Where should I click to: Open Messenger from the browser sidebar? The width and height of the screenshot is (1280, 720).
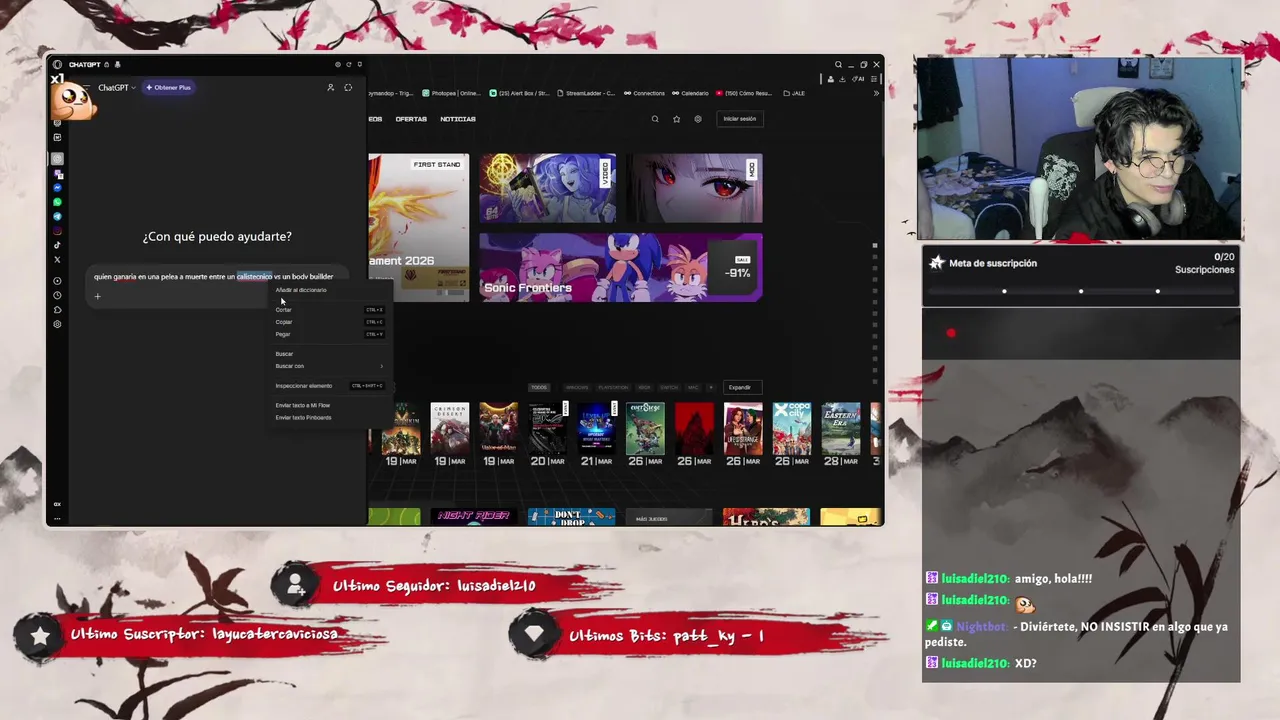tap(58, 188)
